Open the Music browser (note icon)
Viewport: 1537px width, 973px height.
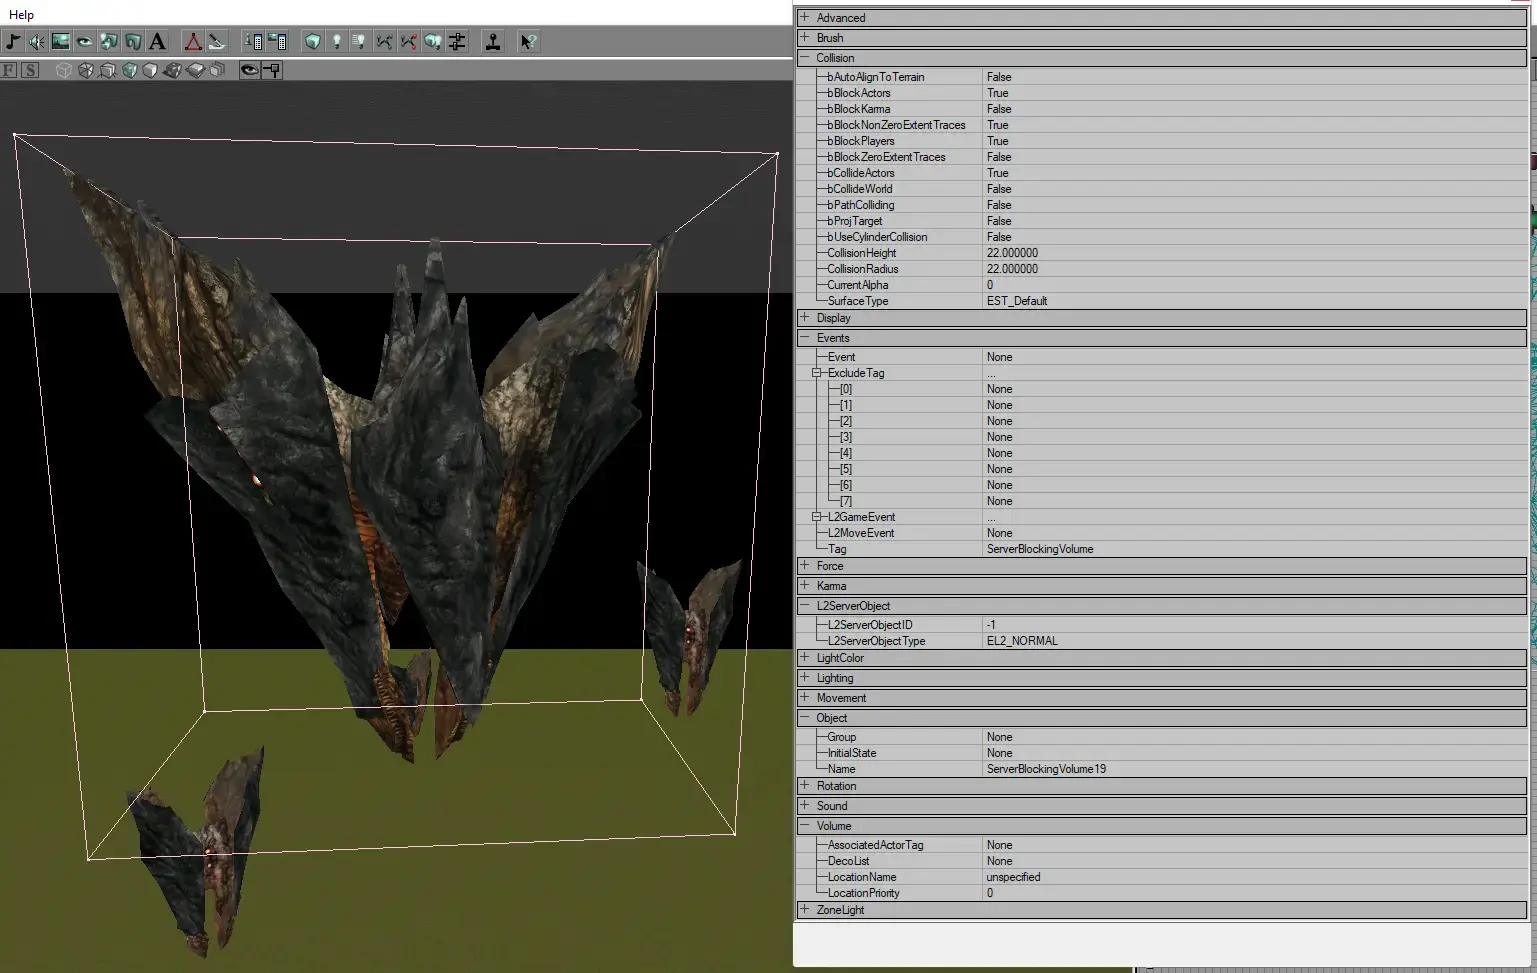click(x=13, y=41)
